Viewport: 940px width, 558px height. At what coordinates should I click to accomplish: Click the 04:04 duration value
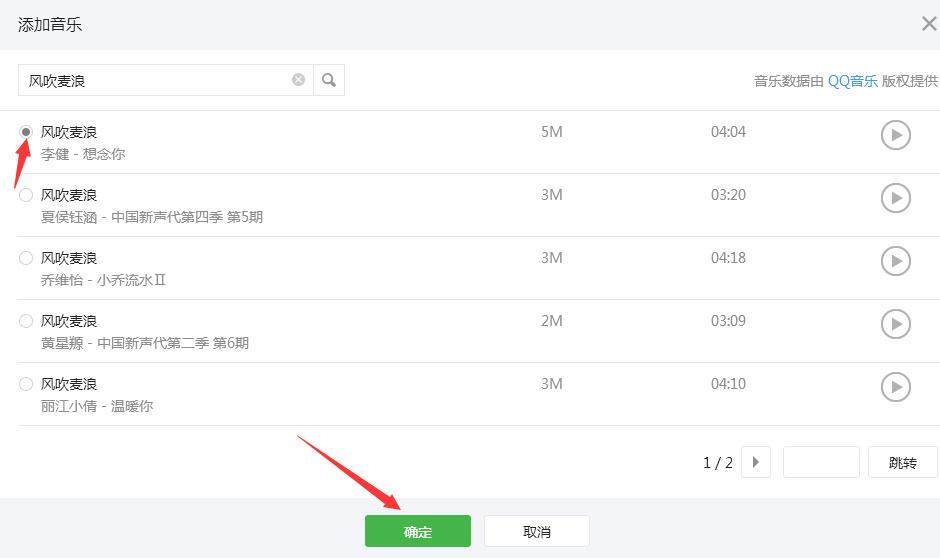point(728,132)
